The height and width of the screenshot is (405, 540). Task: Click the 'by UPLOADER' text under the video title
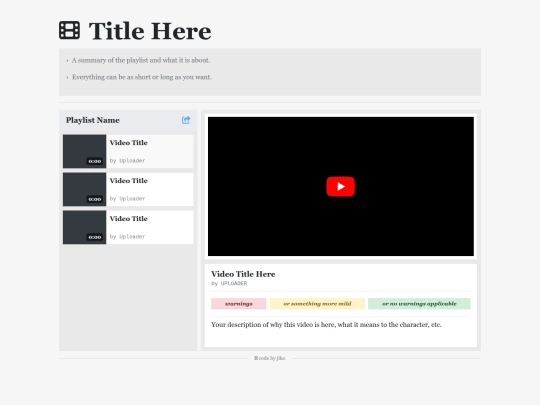[229, 283]
